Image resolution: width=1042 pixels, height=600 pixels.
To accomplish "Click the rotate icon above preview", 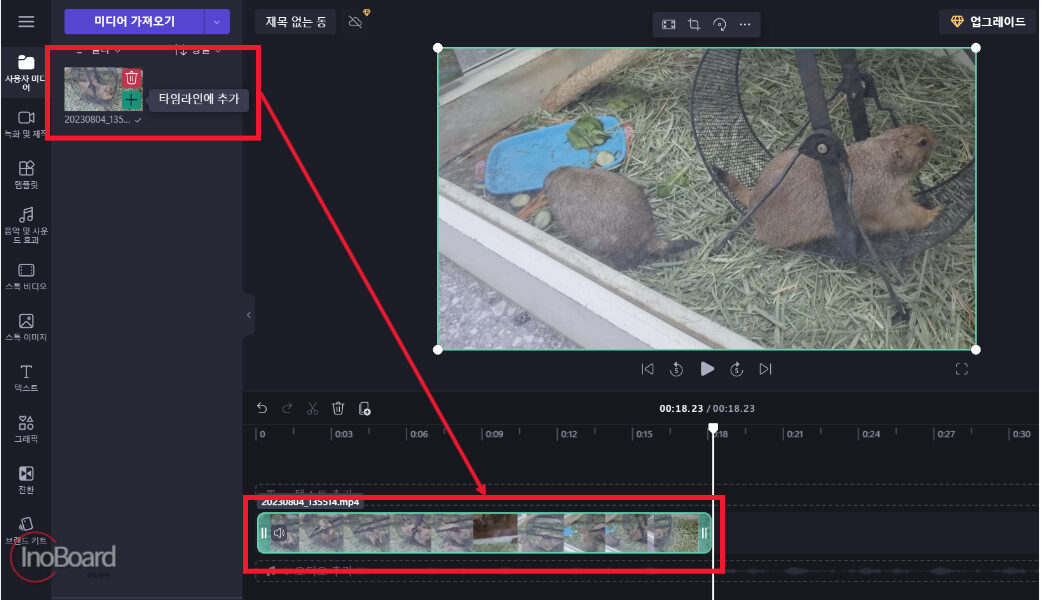I will [x=720, y=25].
